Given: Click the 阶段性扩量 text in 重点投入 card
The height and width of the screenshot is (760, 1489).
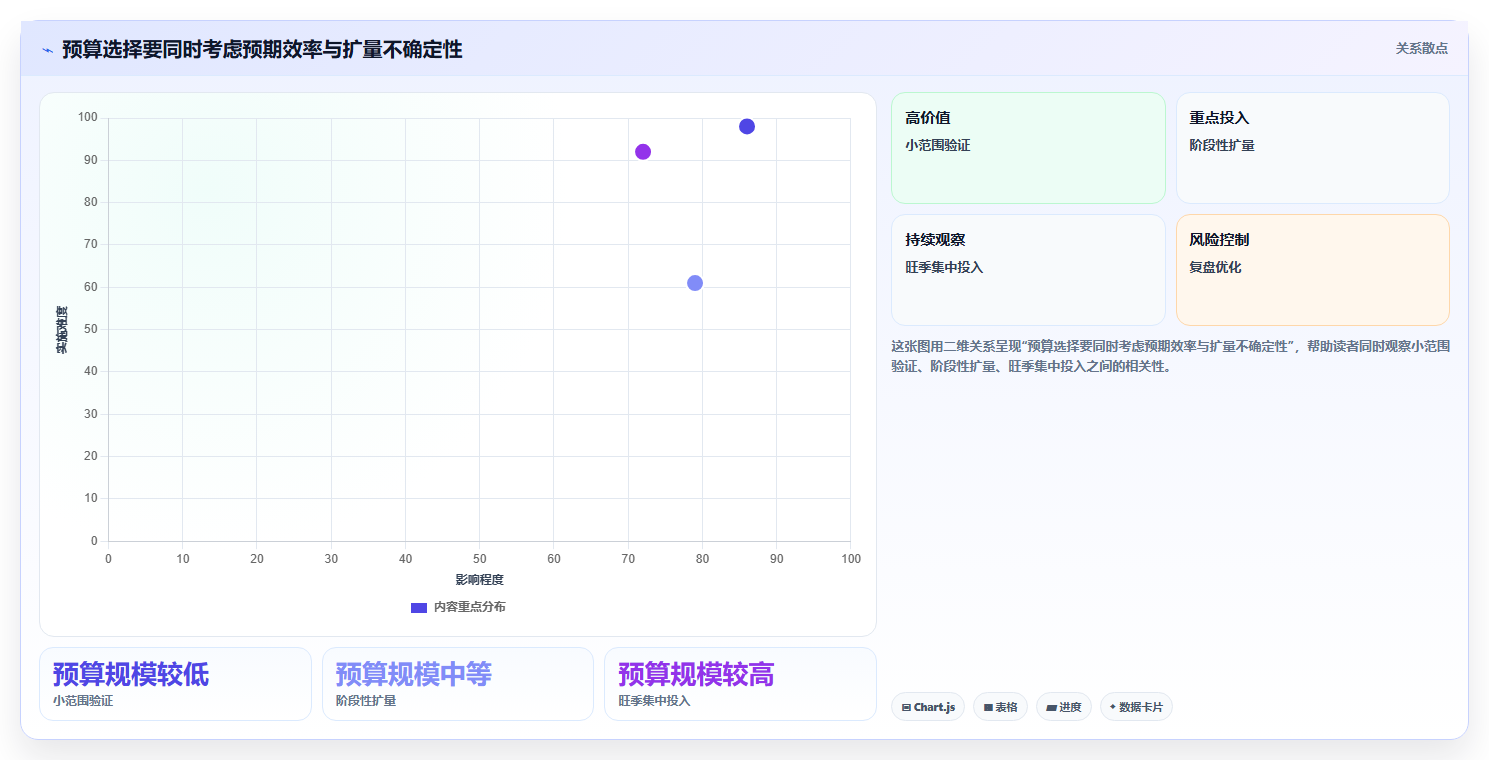Looking at the screenshot, I should pos(1221,145).
